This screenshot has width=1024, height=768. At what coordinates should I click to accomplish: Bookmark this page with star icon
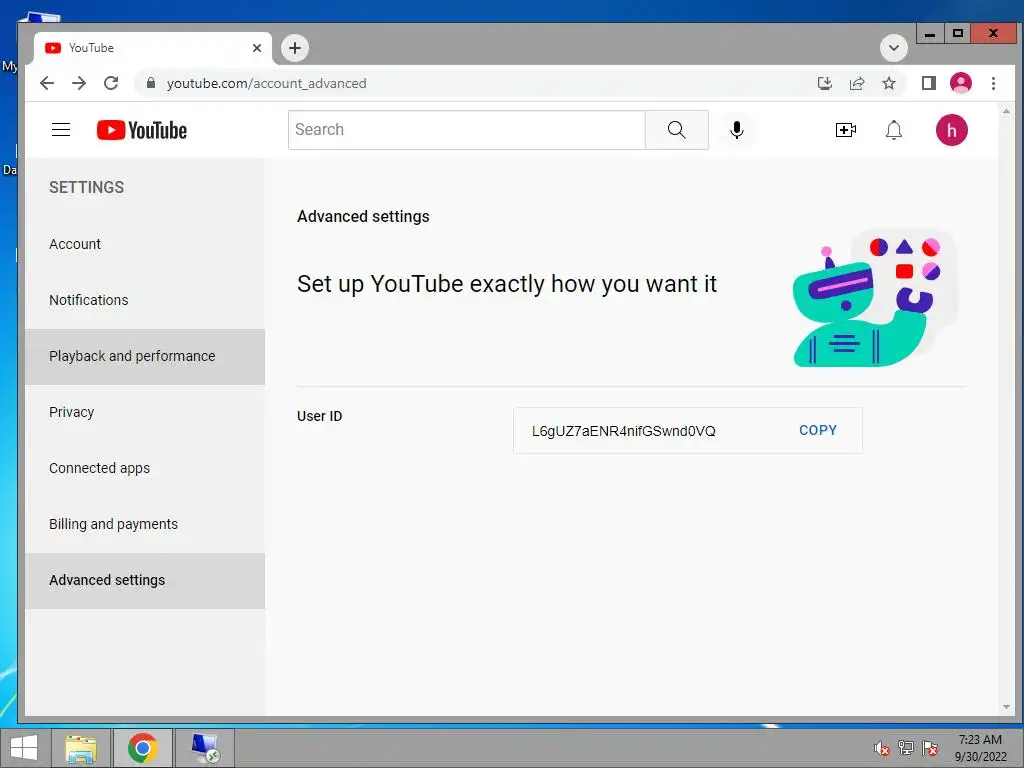pos(889,83)
